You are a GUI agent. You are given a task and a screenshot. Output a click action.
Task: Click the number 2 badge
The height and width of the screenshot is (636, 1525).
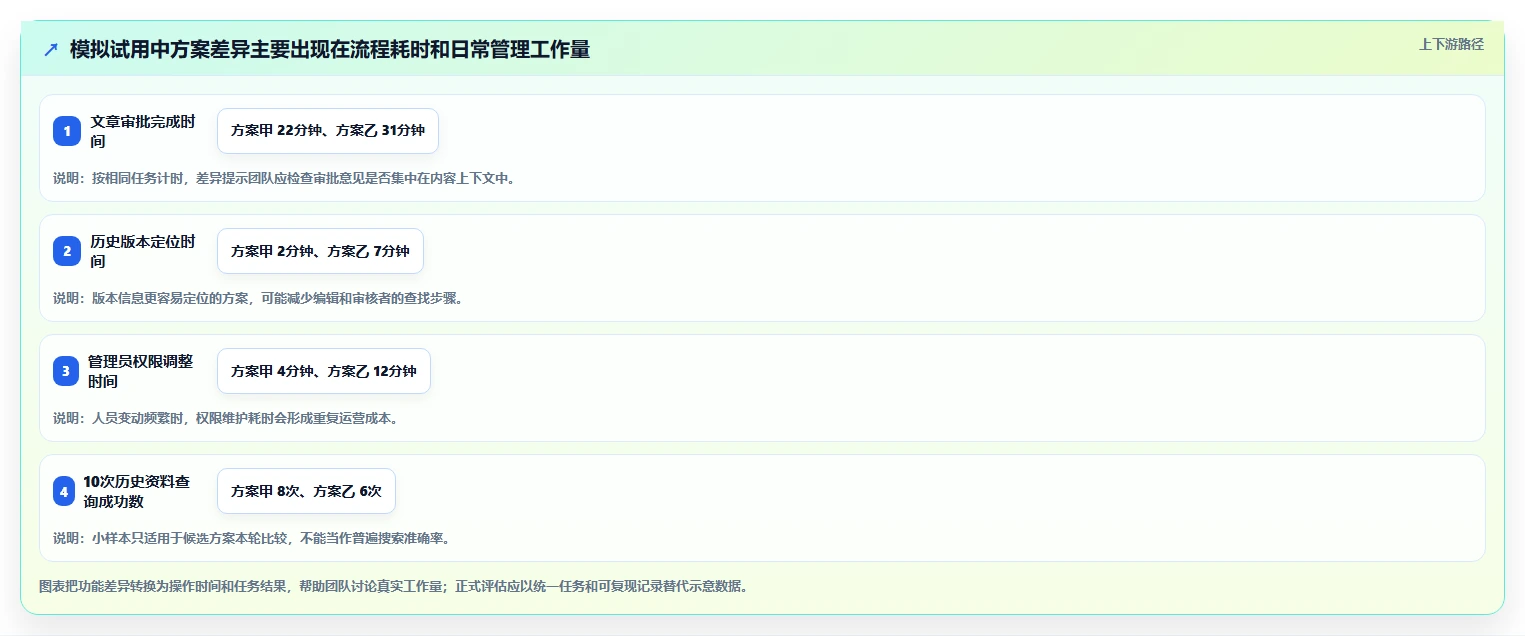coord(67,251)
